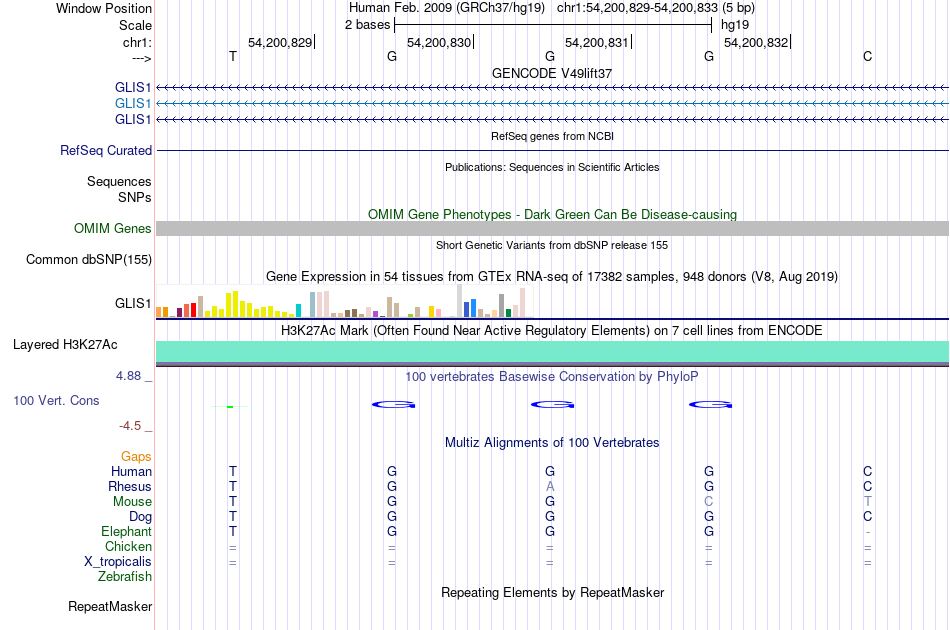Select the Rhesus species label
Screen dimensions: 950x630
130,486
